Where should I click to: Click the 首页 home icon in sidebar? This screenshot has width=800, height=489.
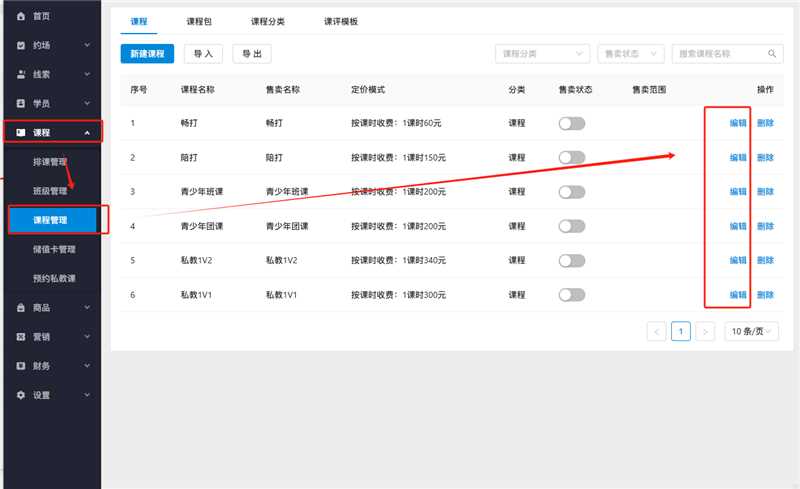click(x=21, y=16)
